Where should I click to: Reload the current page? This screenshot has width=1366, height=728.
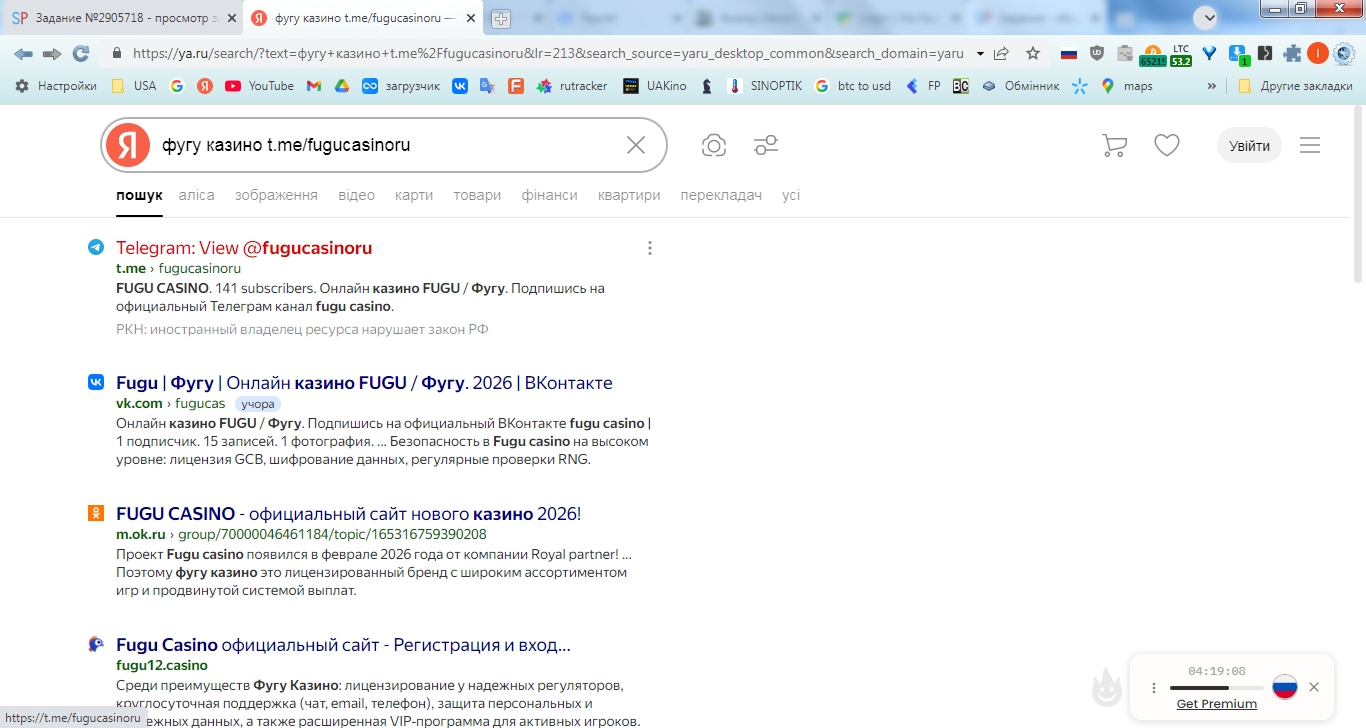point(81,54)
